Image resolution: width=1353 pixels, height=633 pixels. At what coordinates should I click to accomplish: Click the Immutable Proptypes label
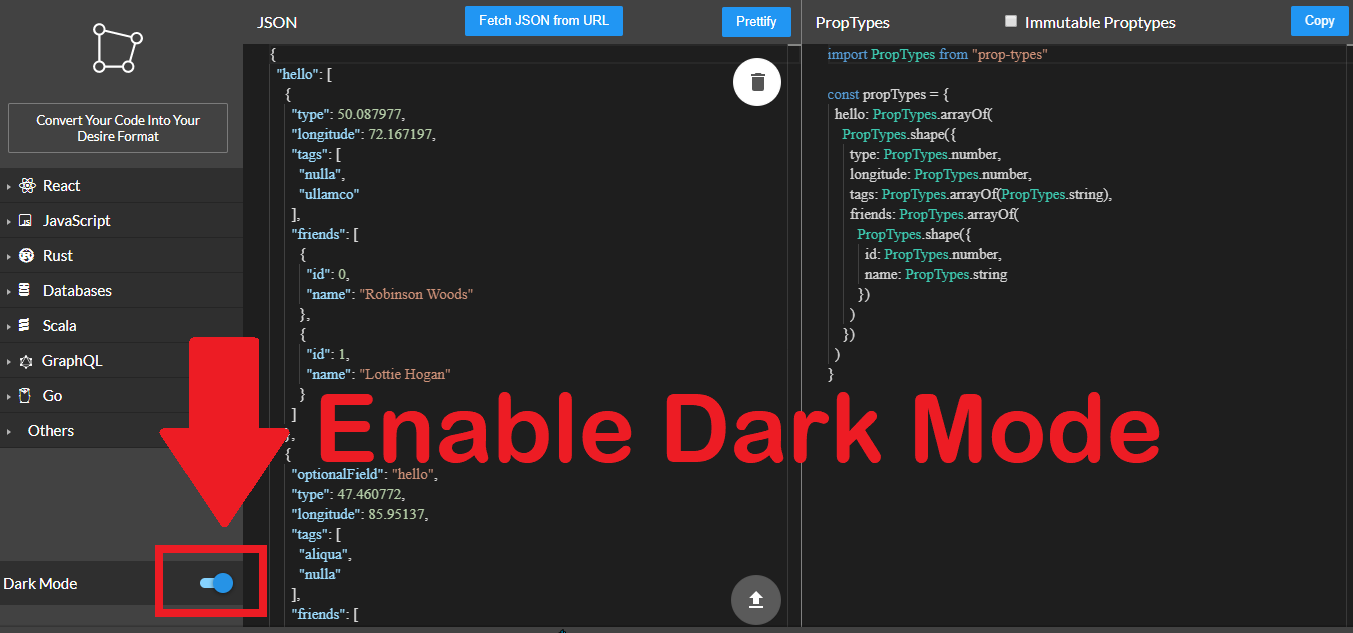pyautogui.click(x=1100, y=22)
